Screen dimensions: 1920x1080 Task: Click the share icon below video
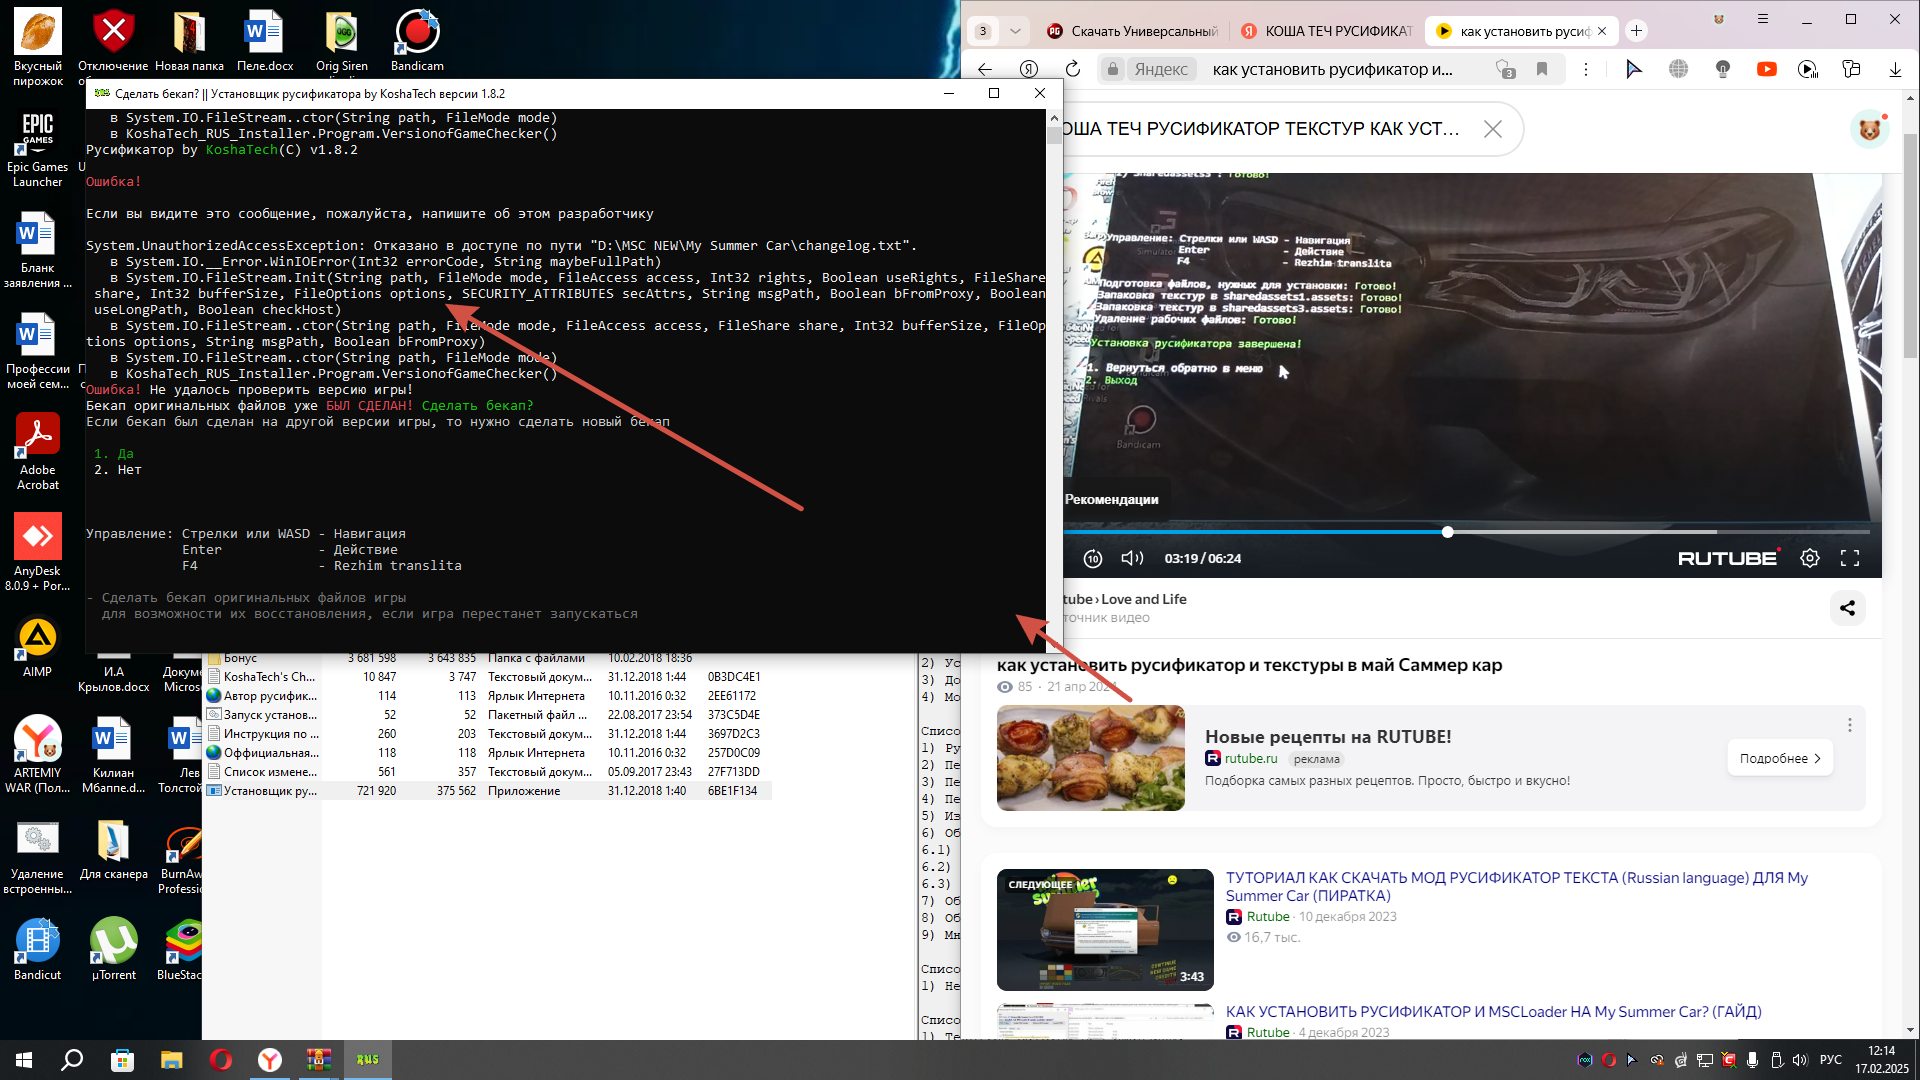1847,608
